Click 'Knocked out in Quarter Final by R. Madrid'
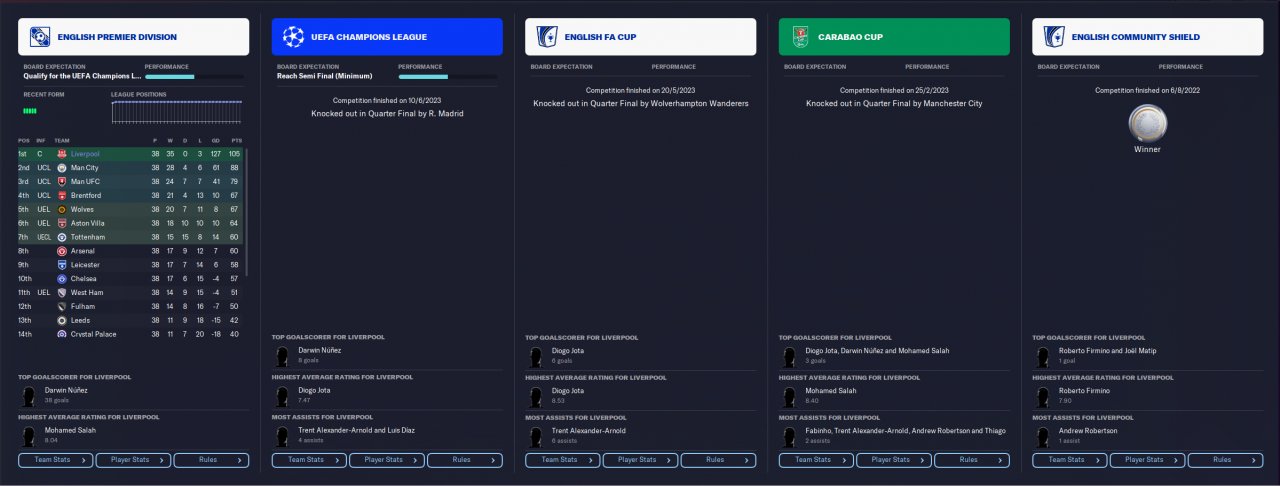Image resolution: width=1280 pixels, height=486 pixels. 387,113
